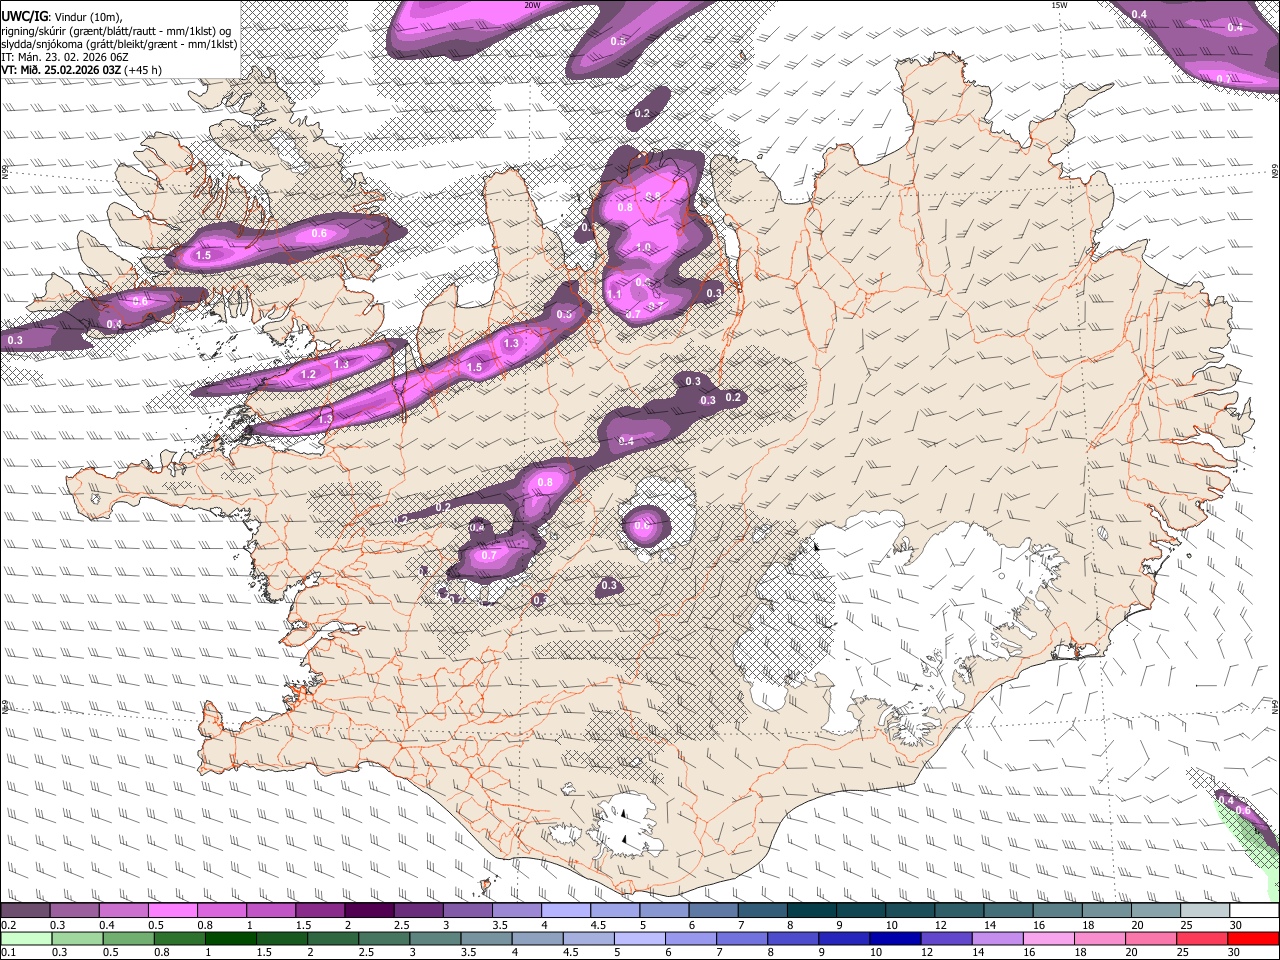Click the lower legend swatch starting at 0.1
This screenshot has height=960, width=1280.
[25, 938]
